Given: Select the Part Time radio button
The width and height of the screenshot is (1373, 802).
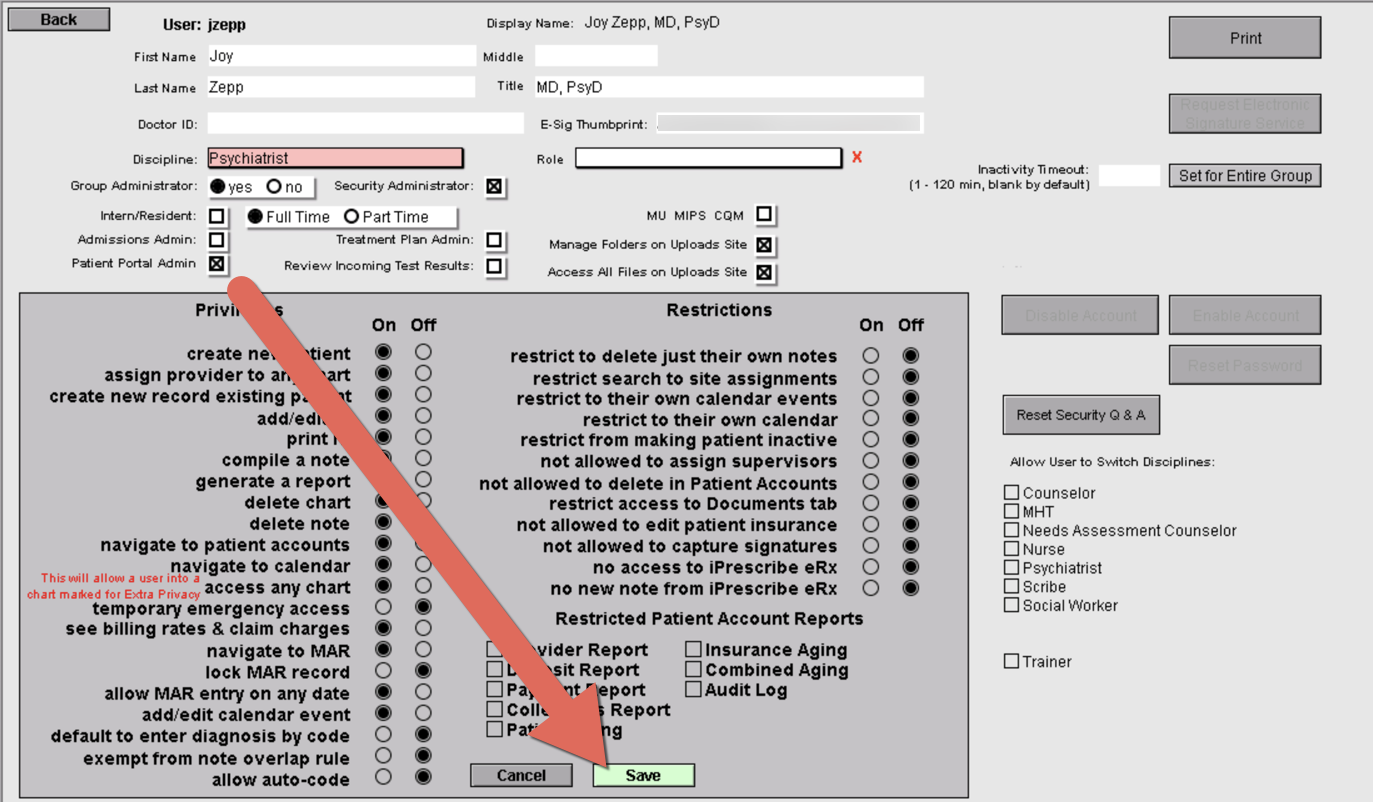Looking at the screenshot, I should coord(351,217).
